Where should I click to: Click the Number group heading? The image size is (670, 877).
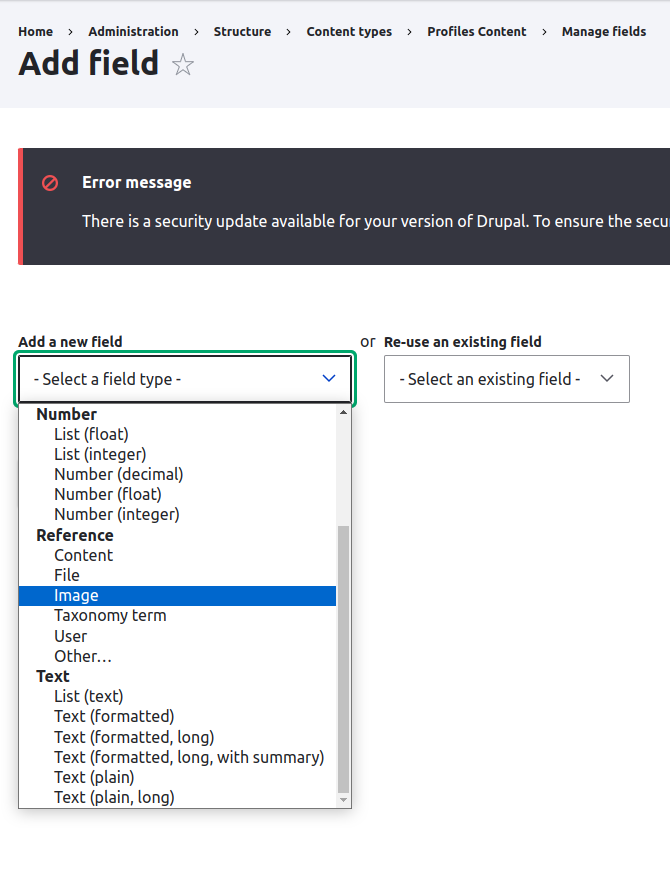tap(67, 414)
